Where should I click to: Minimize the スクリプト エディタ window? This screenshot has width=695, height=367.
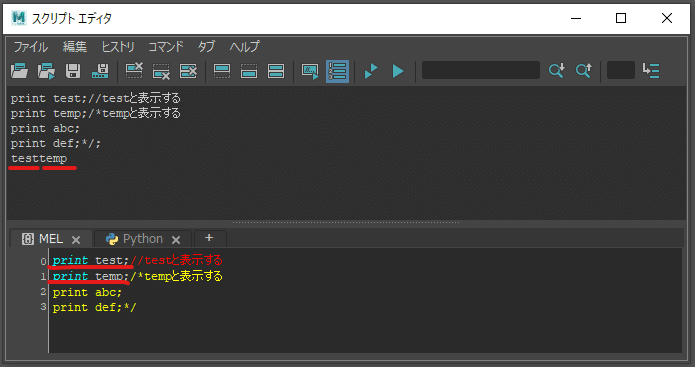pos(576,18)
